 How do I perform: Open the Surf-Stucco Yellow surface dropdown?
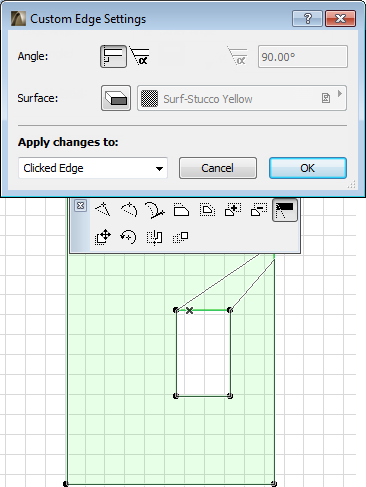click(x=242, y=98)
